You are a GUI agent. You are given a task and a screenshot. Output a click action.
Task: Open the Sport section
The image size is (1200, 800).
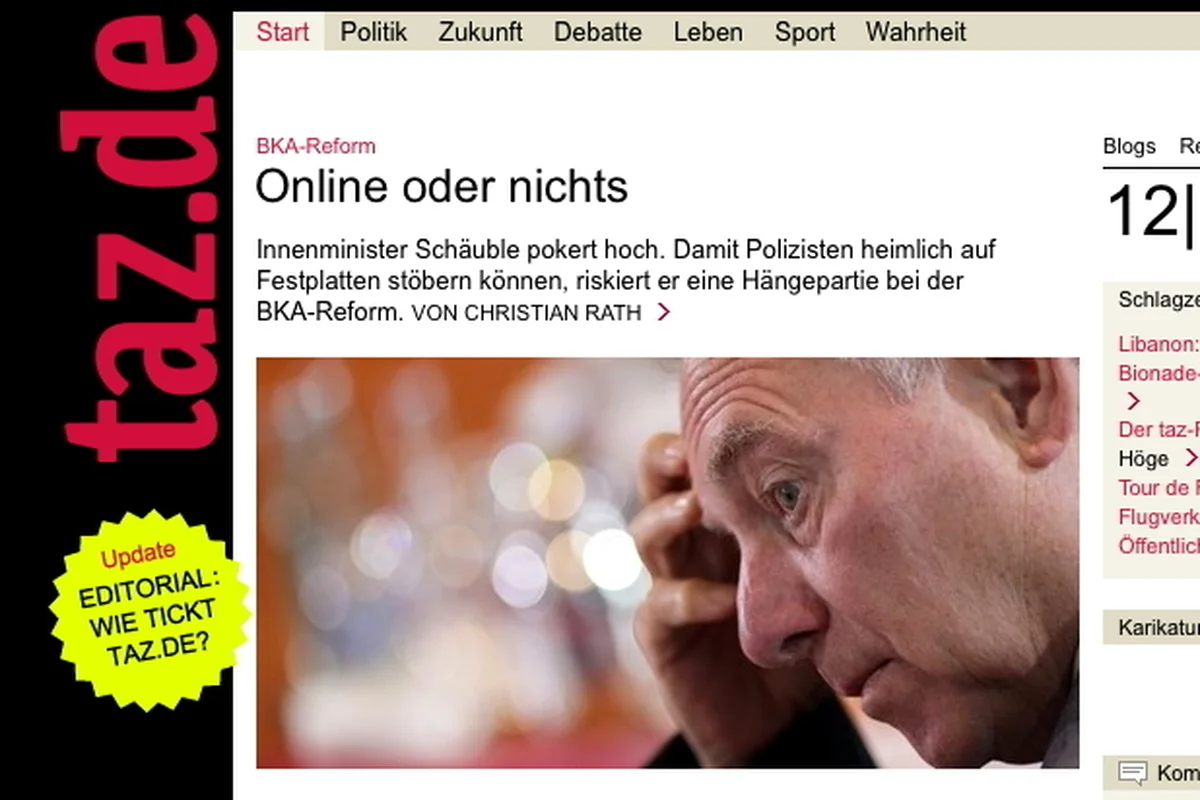pos(805,32)
